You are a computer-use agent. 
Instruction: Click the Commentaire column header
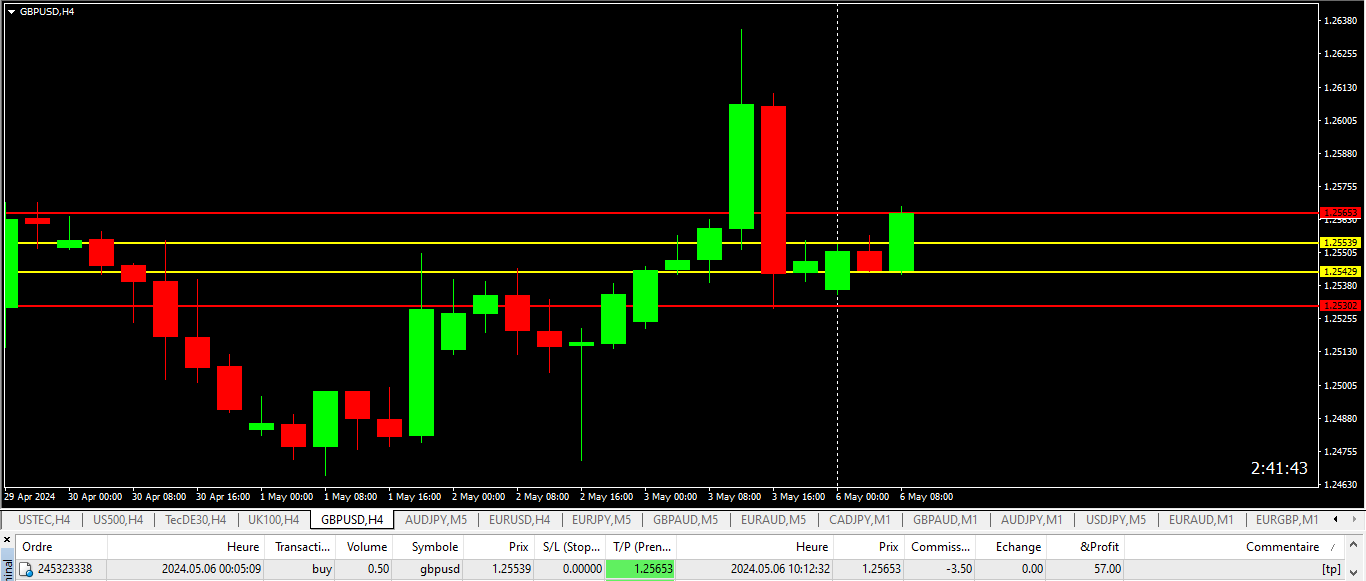[x=1282, y=547]
